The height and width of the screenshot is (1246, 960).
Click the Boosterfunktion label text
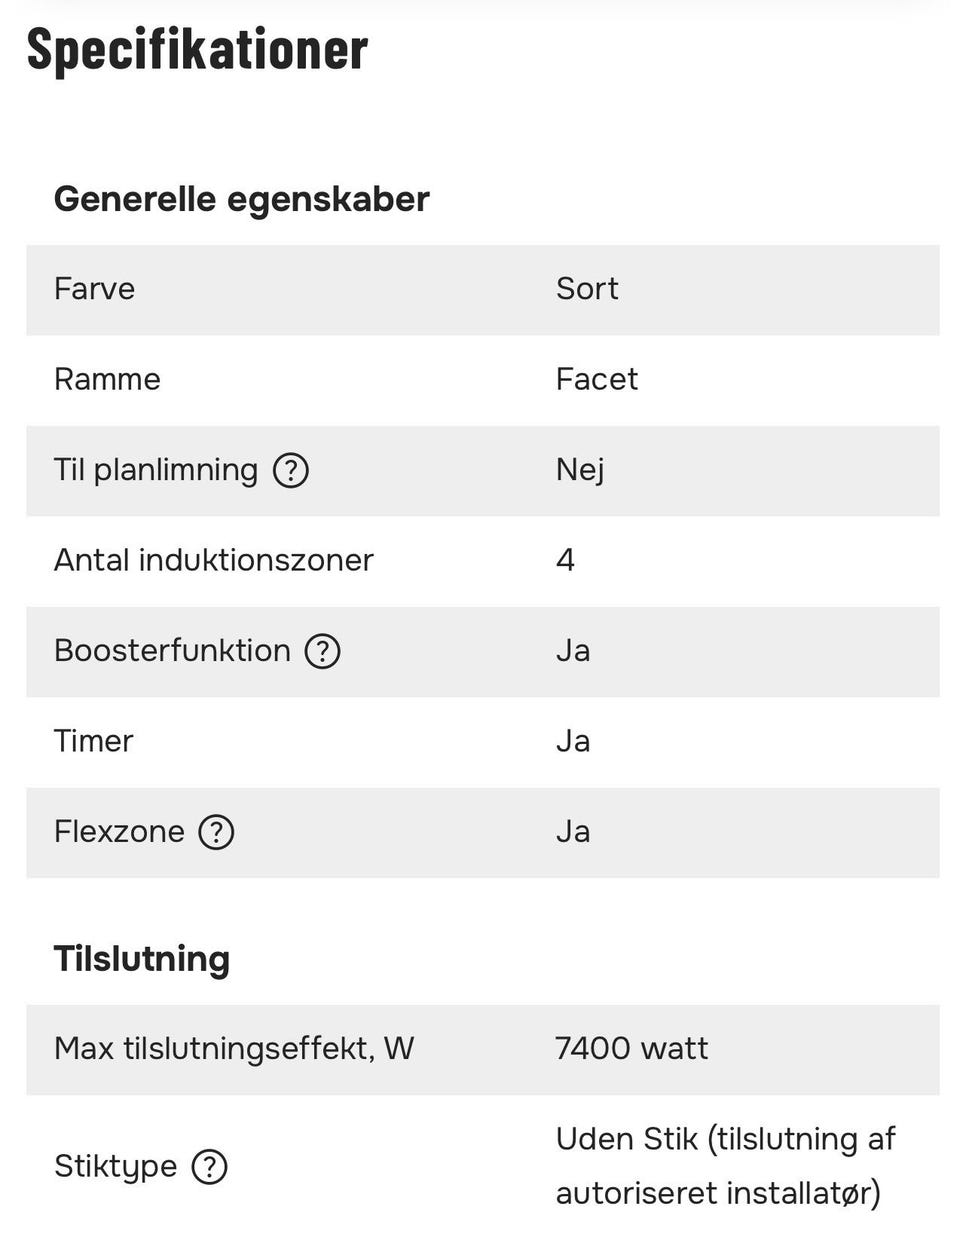click(172, 651)
